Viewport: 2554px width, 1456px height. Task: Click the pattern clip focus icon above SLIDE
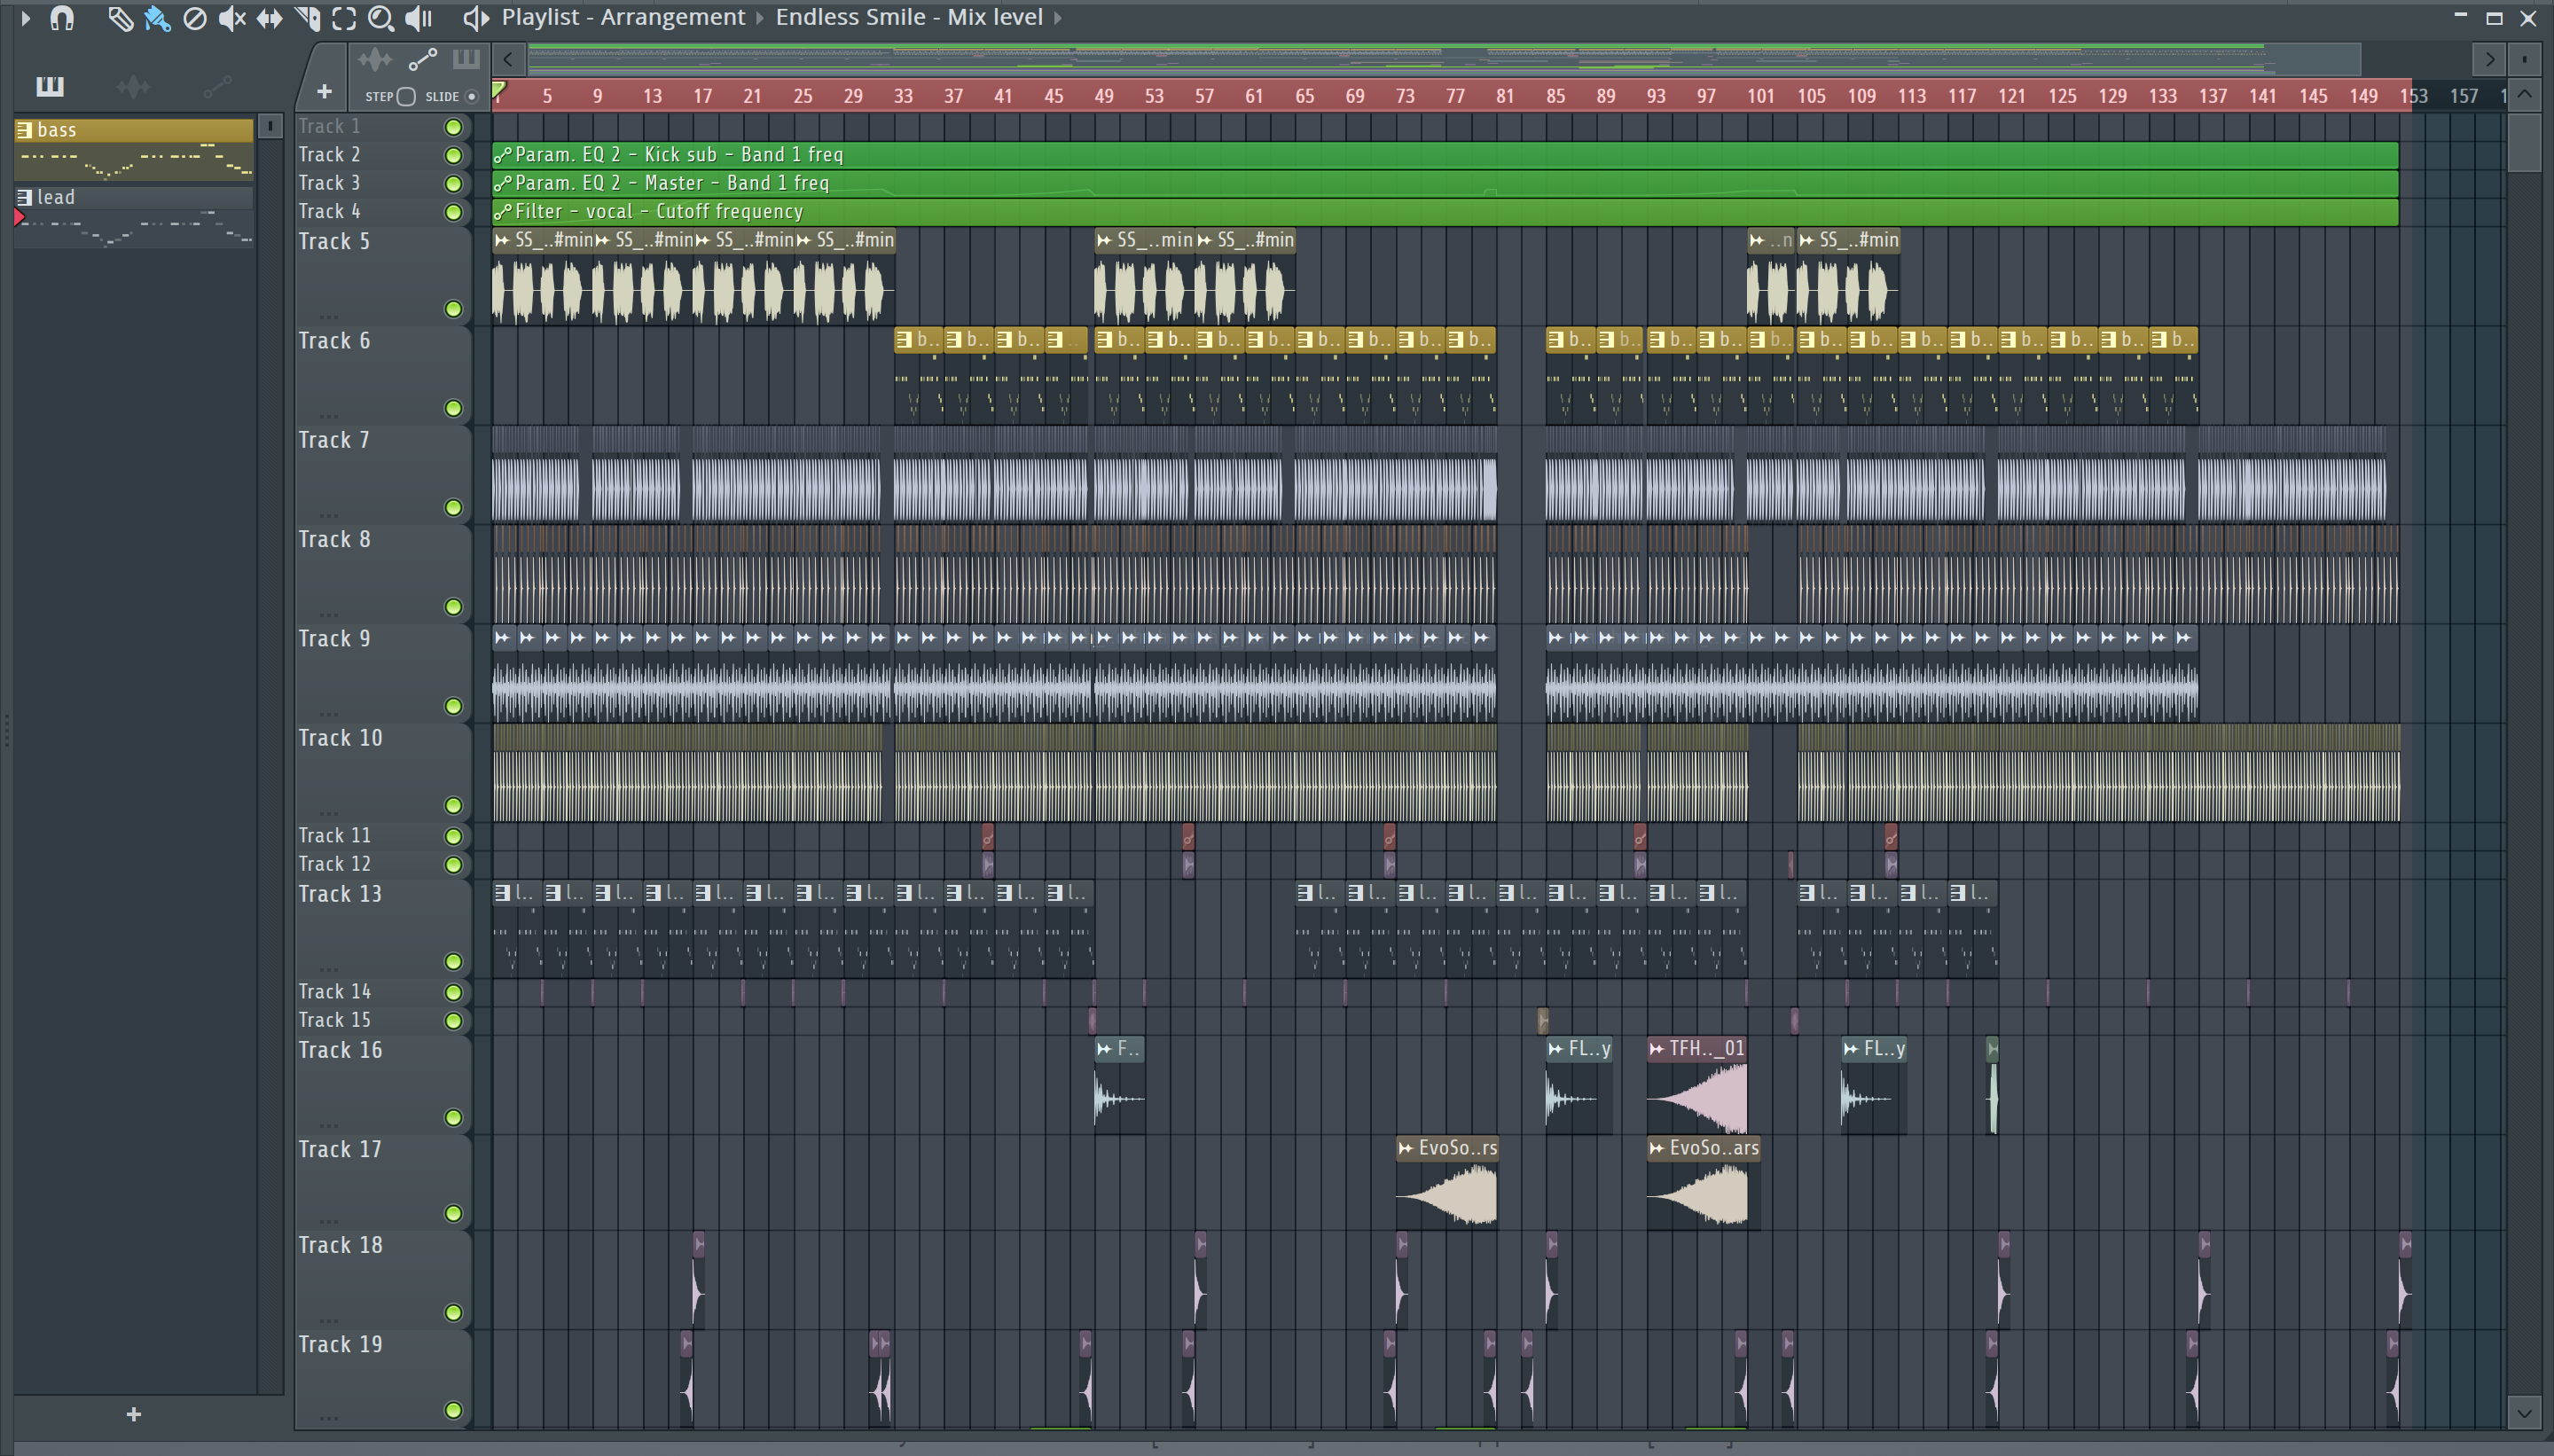point(466,60)
